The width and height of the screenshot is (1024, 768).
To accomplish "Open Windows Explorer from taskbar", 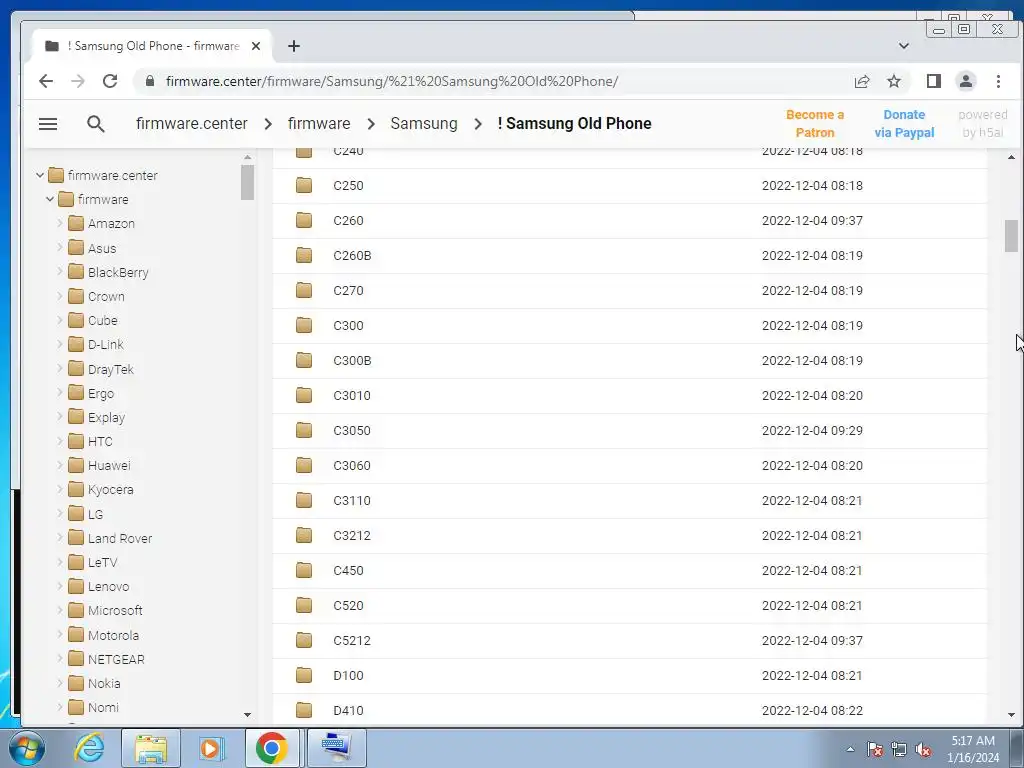I will (151, 748).
